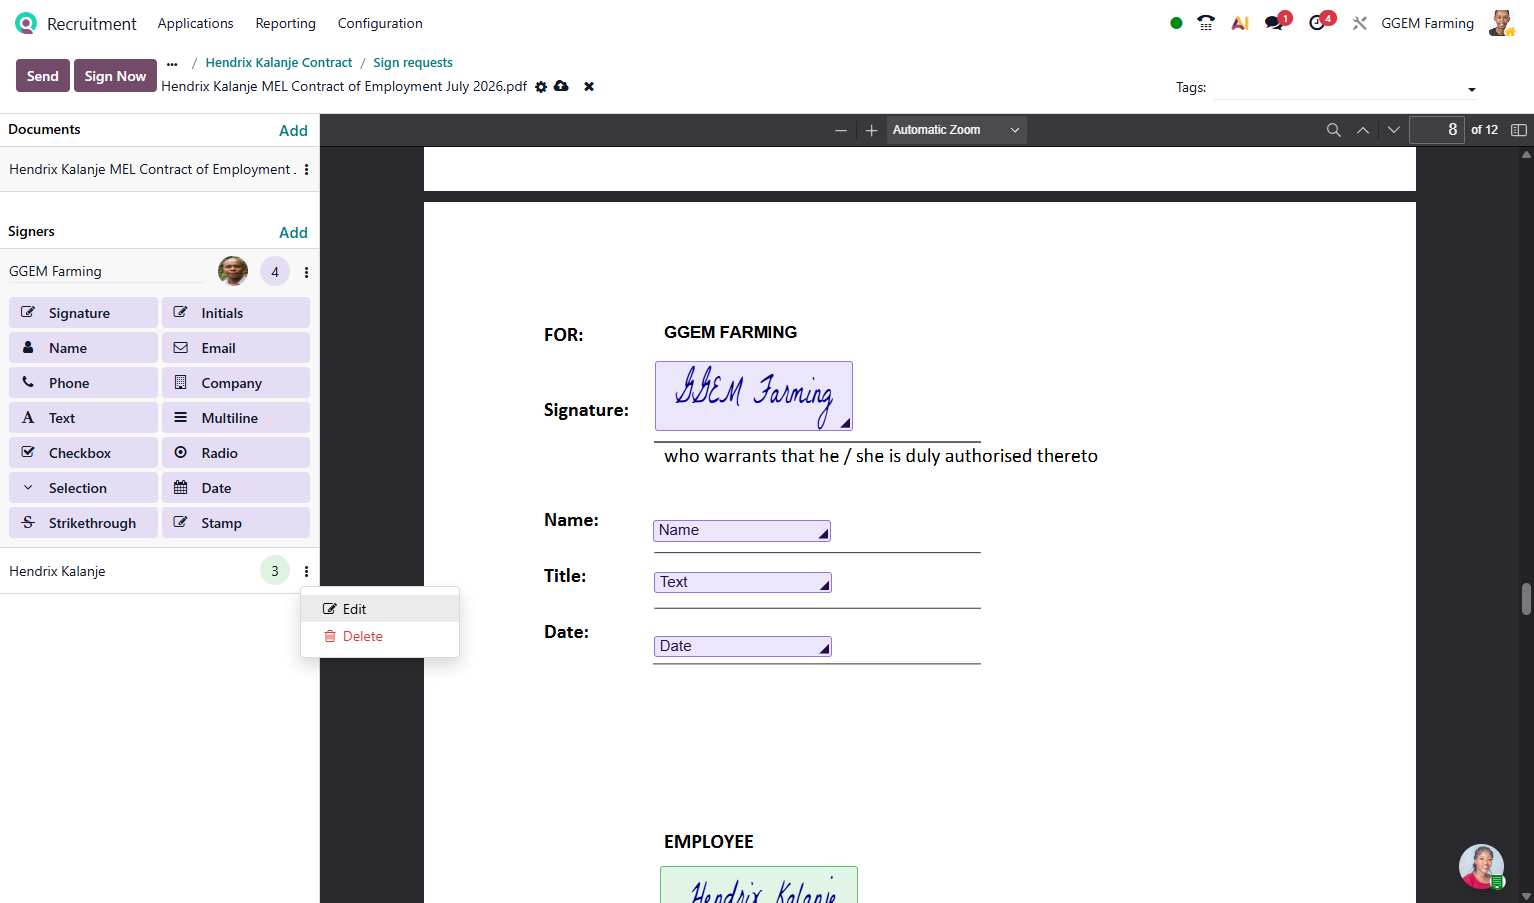Zoom out the PDF with minus icon
The width and height of the screenshot is (1534, 903).
(x=841, y=130)
